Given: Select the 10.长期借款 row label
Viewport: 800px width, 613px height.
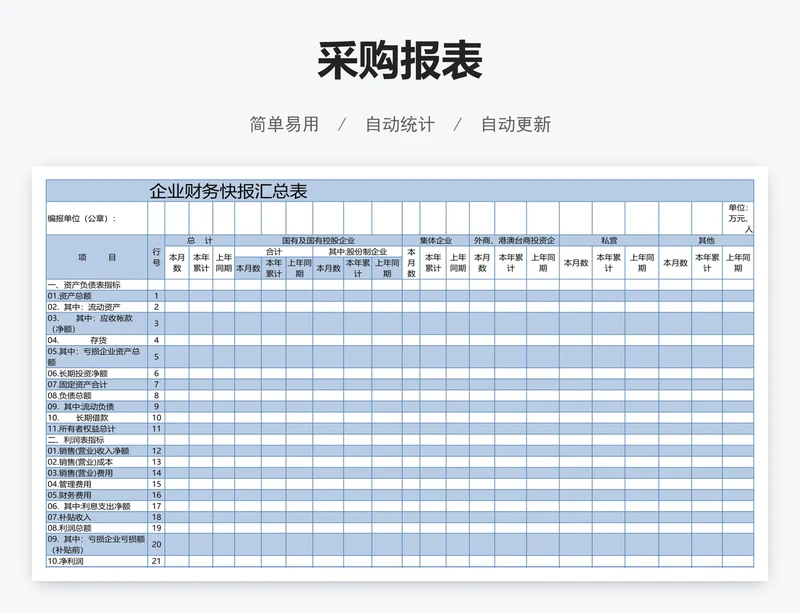Looking at the screenshot, I should pyautogui.click(x=97, y=418).
